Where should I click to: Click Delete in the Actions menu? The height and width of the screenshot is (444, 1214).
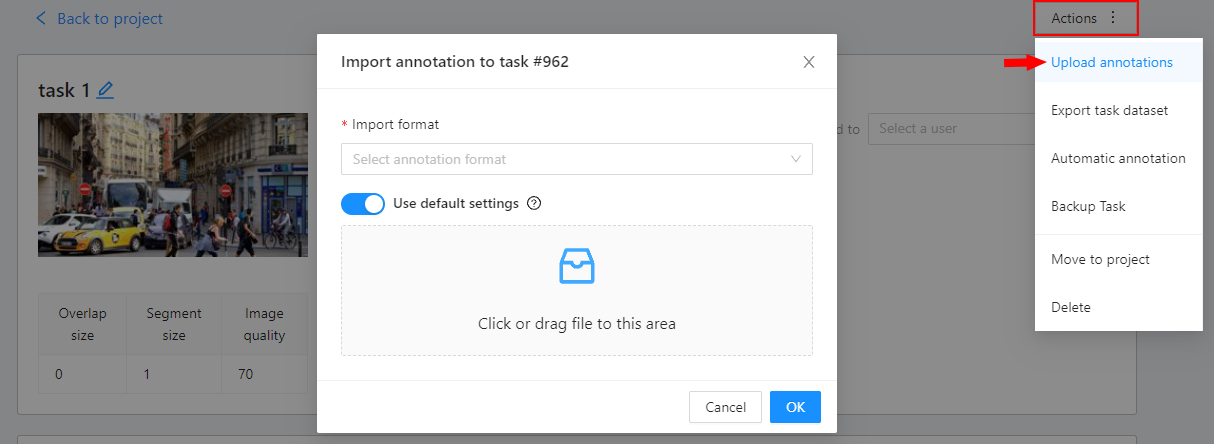(x=1070, y=308)
